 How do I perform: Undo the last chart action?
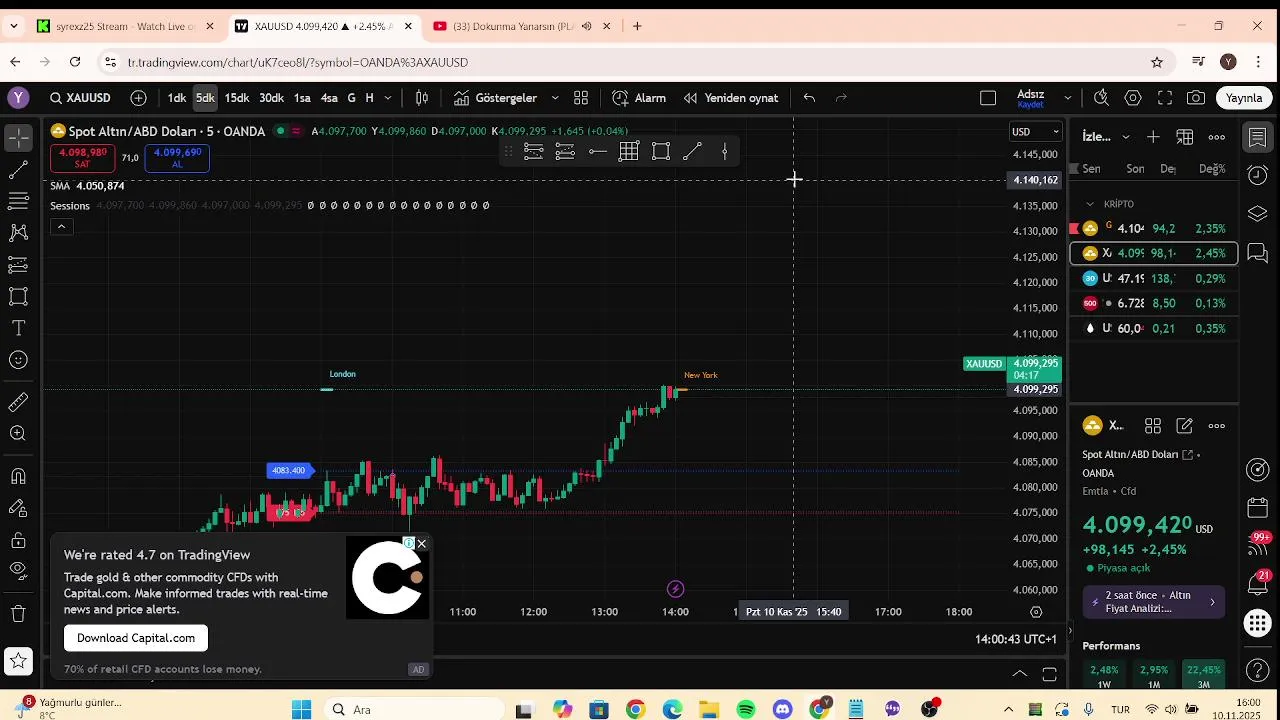(809, 98)
